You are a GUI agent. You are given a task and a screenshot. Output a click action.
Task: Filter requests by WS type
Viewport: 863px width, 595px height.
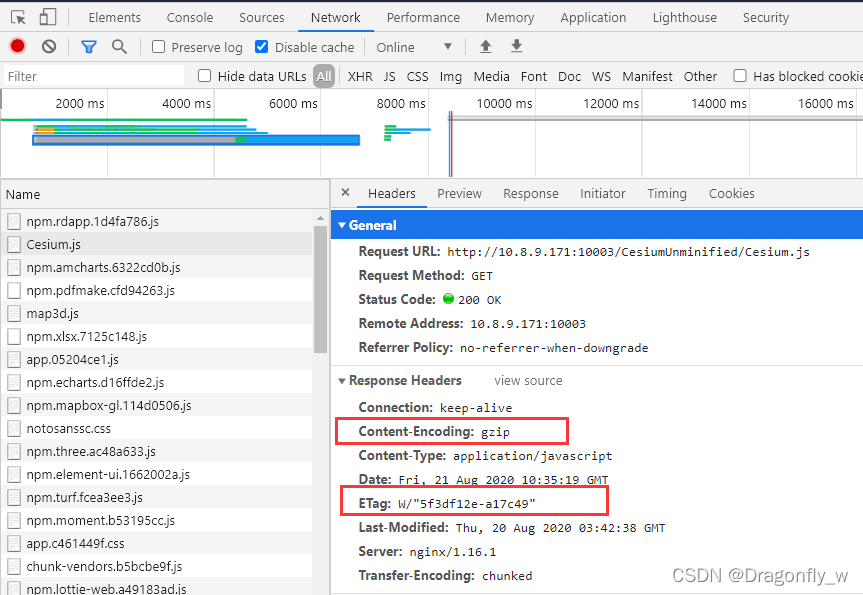602,77
